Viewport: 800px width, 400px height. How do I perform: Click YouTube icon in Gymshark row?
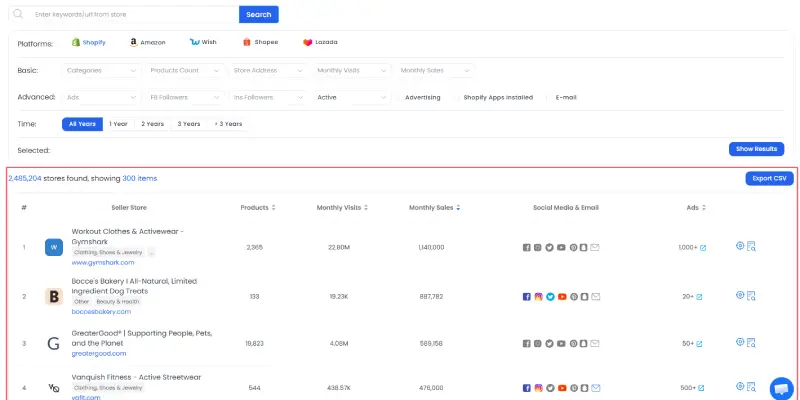click(561, 247)
